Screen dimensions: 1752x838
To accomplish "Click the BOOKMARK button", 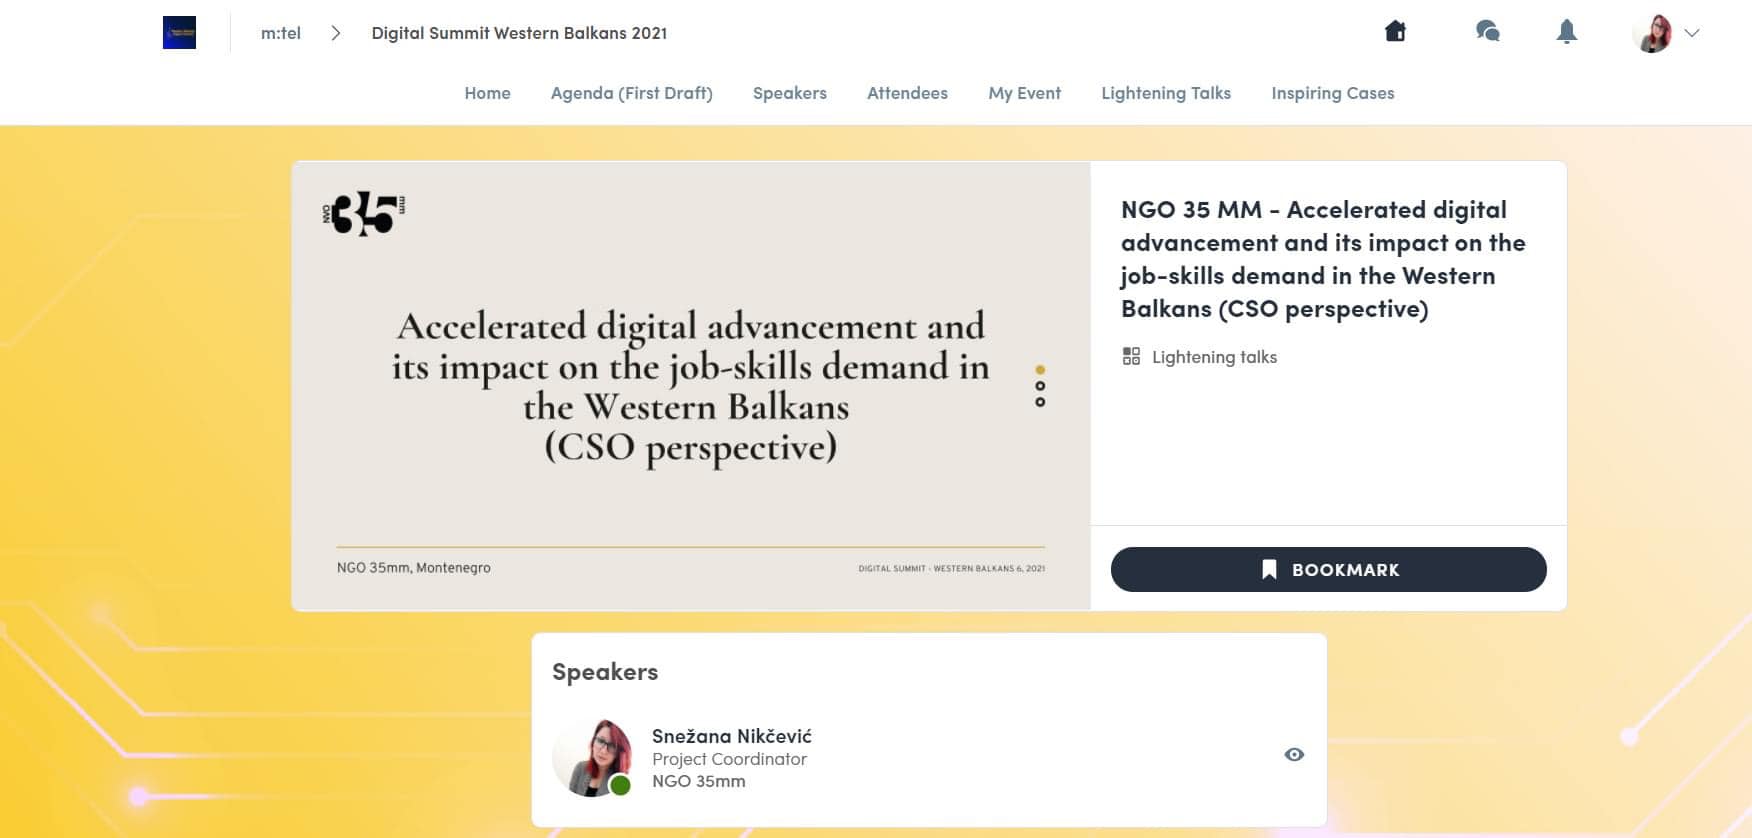I will point(1328,569).
